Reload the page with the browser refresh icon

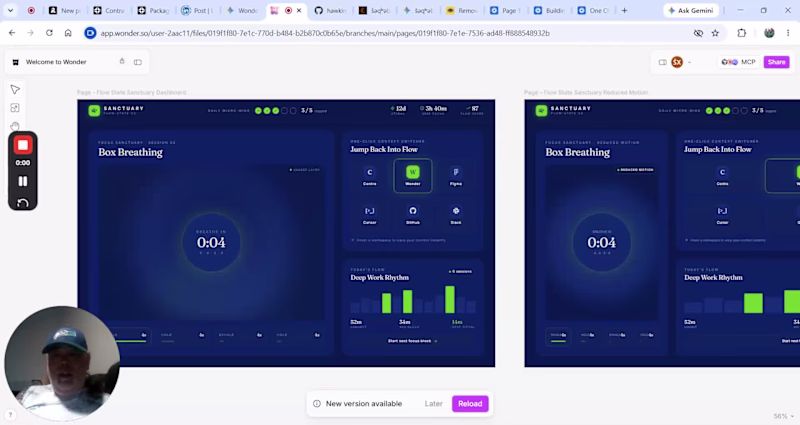[49, 33]
